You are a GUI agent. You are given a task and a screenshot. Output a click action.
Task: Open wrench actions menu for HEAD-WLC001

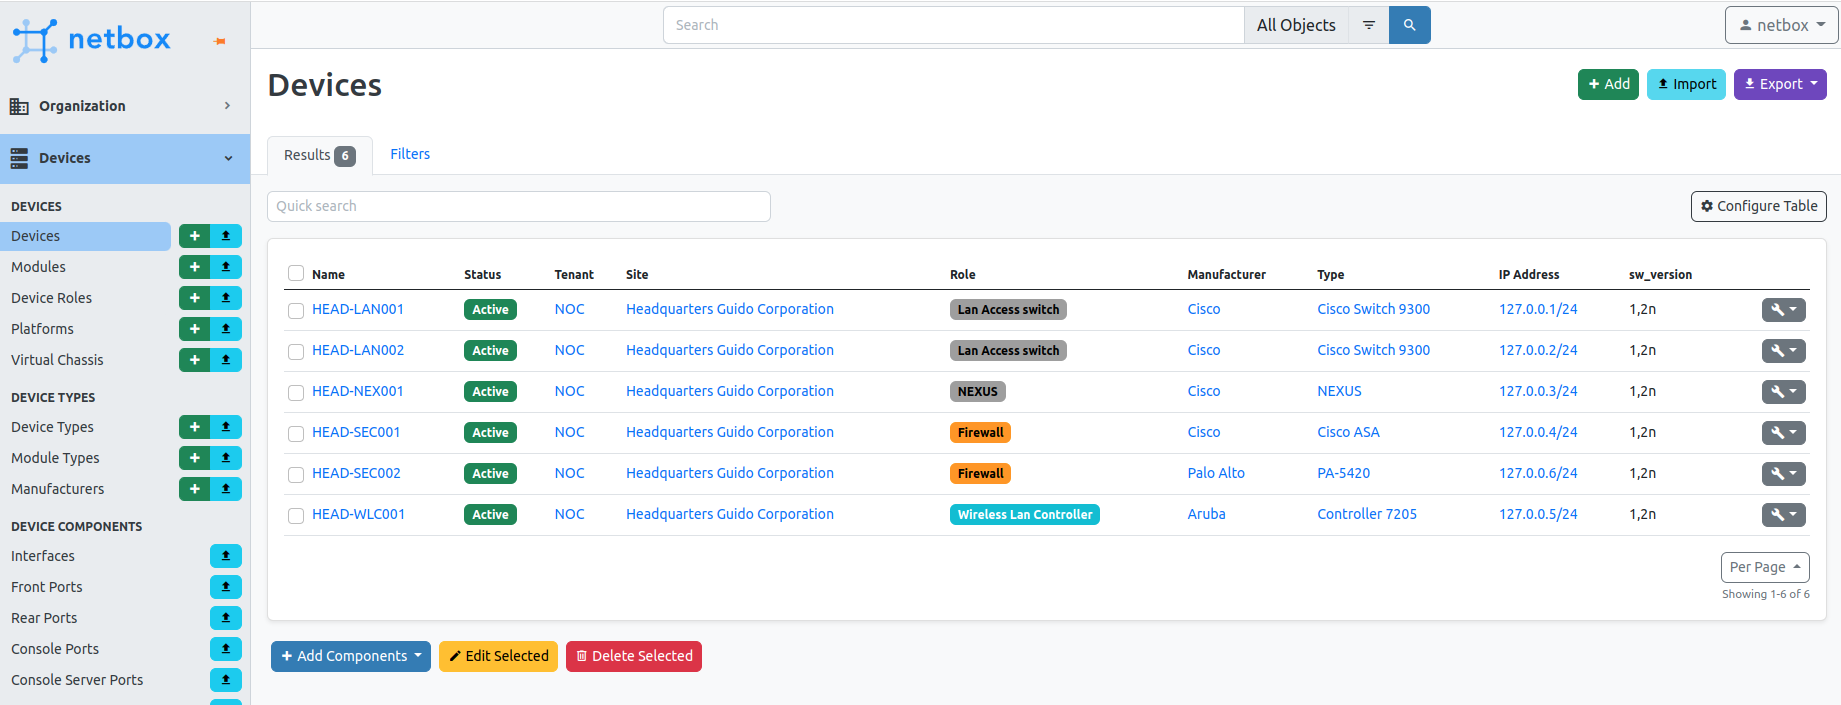click(x=1784, y=515)
